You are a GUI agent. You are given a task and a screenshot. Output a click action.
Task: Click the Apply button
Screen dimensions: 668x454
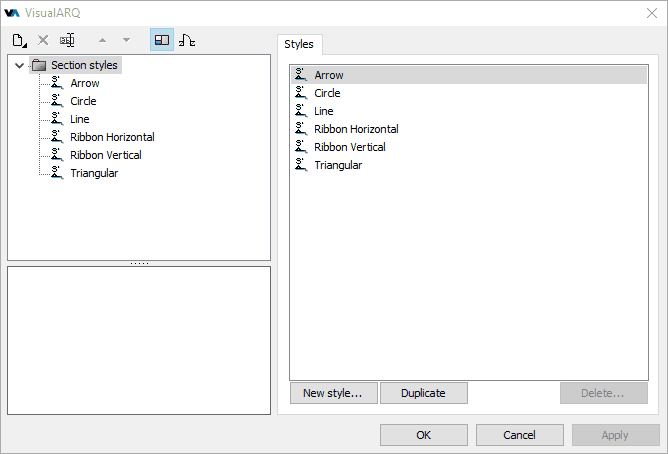616,435
